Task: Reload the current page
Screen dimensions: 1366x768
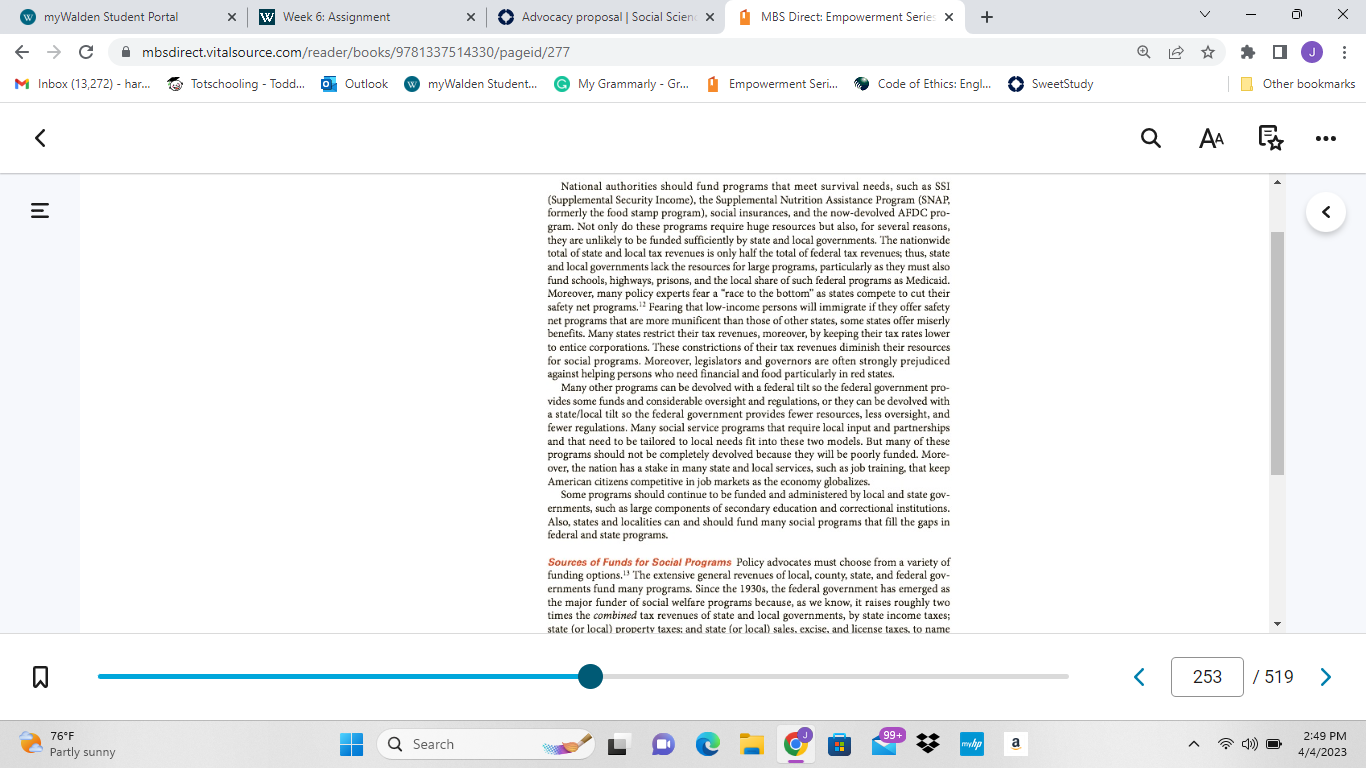Action: pyautogui.click(x=86, y=52)
